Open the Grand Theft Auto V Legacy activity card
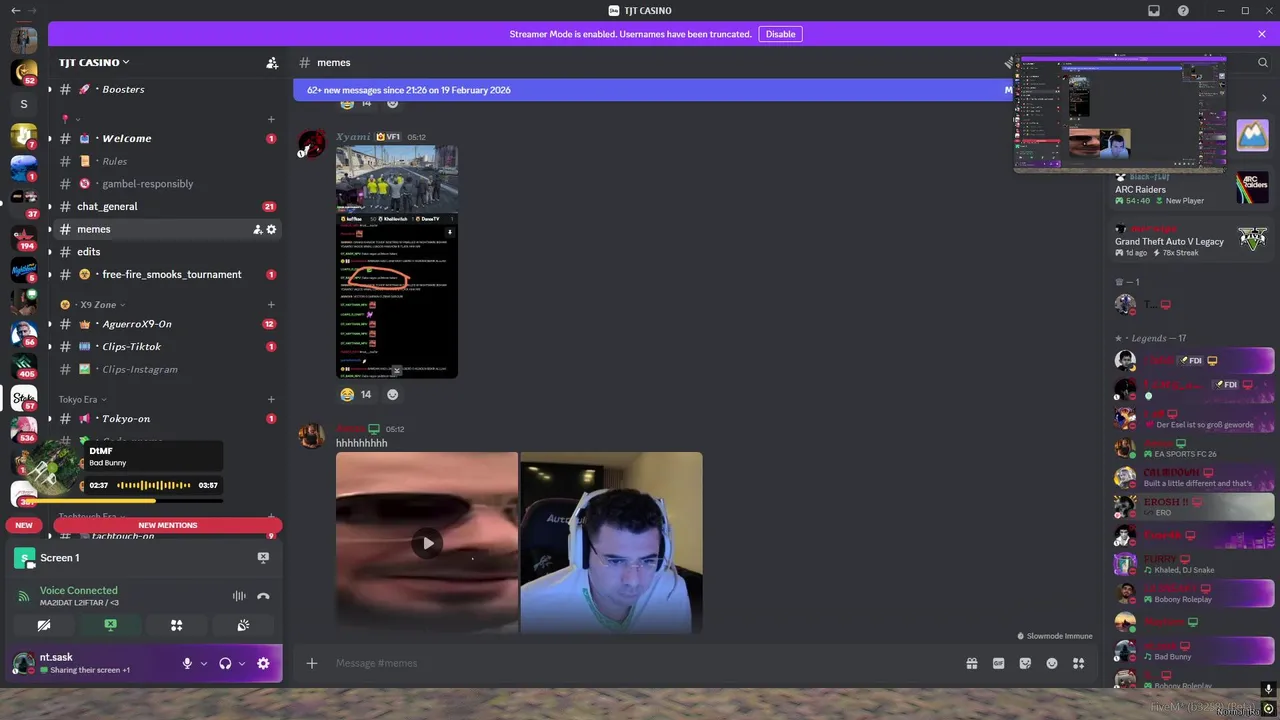The width and height of the screenshot is (1280, 720). 1190,241
